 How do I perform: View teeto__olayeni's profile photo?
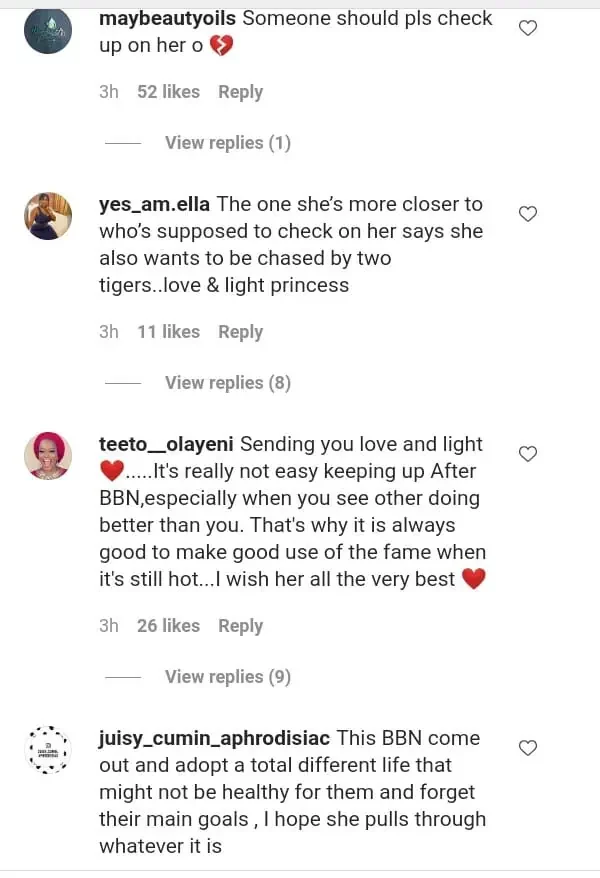tap(48, 456)
